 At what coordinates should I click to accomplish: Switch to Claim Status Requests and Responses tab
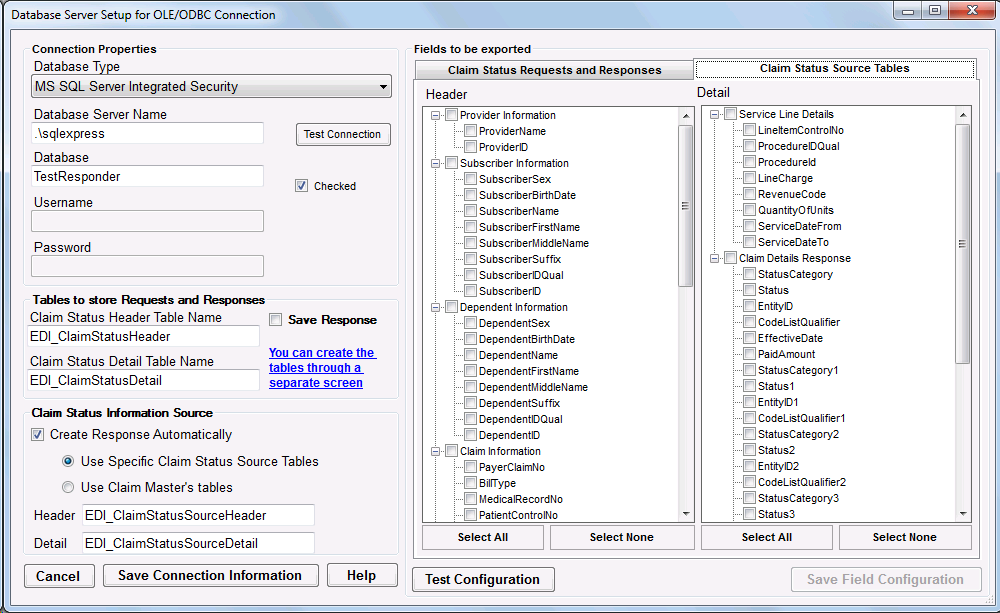click(554, 70)
